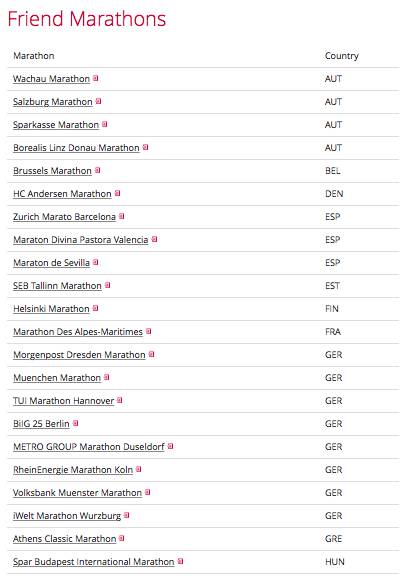Screen dimensions: 410x578
Task: Open Morgenpost Dresden Marathon link
Action: 79,355
